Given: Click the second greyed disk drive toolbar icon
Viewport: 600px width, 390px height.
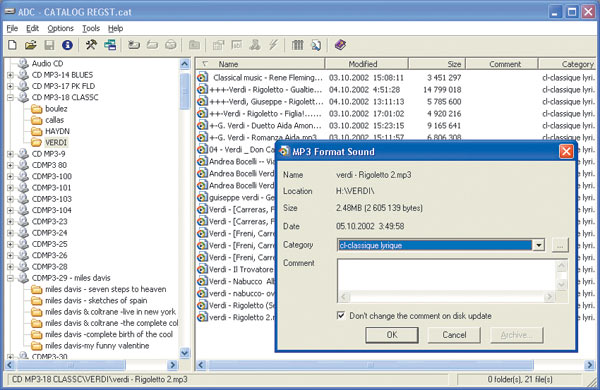Looking at the screenshot, I should click(x=152, y=45).
